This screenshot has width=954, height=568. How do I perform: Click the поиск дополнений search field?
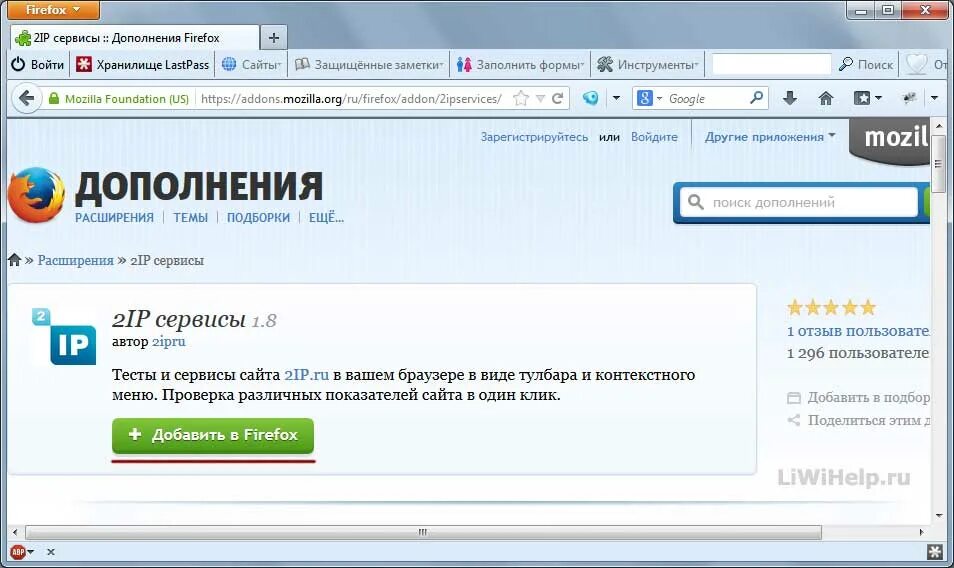[799, 202]
